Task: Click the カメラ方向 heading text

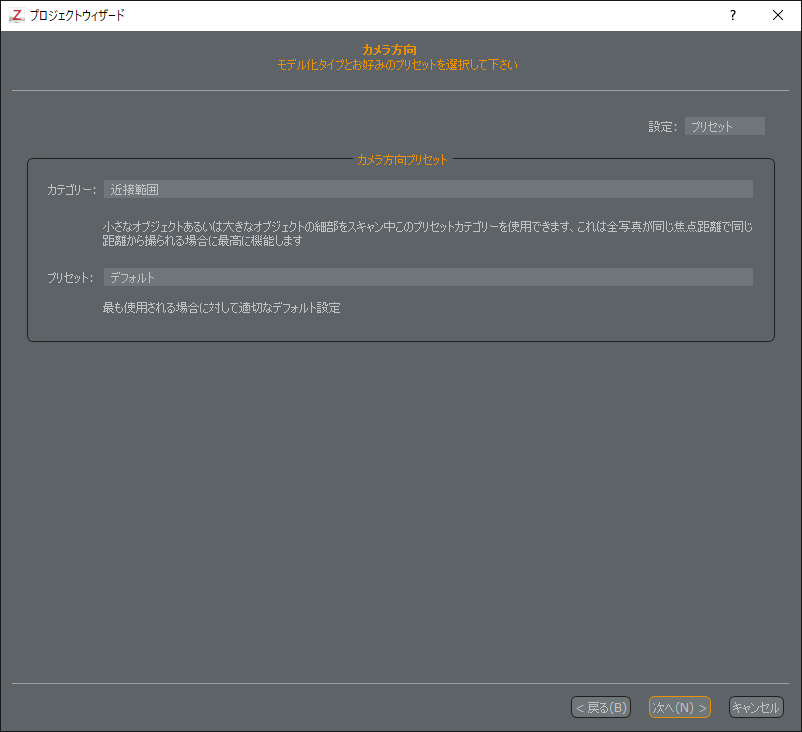Action: click(x=389, y=50)
